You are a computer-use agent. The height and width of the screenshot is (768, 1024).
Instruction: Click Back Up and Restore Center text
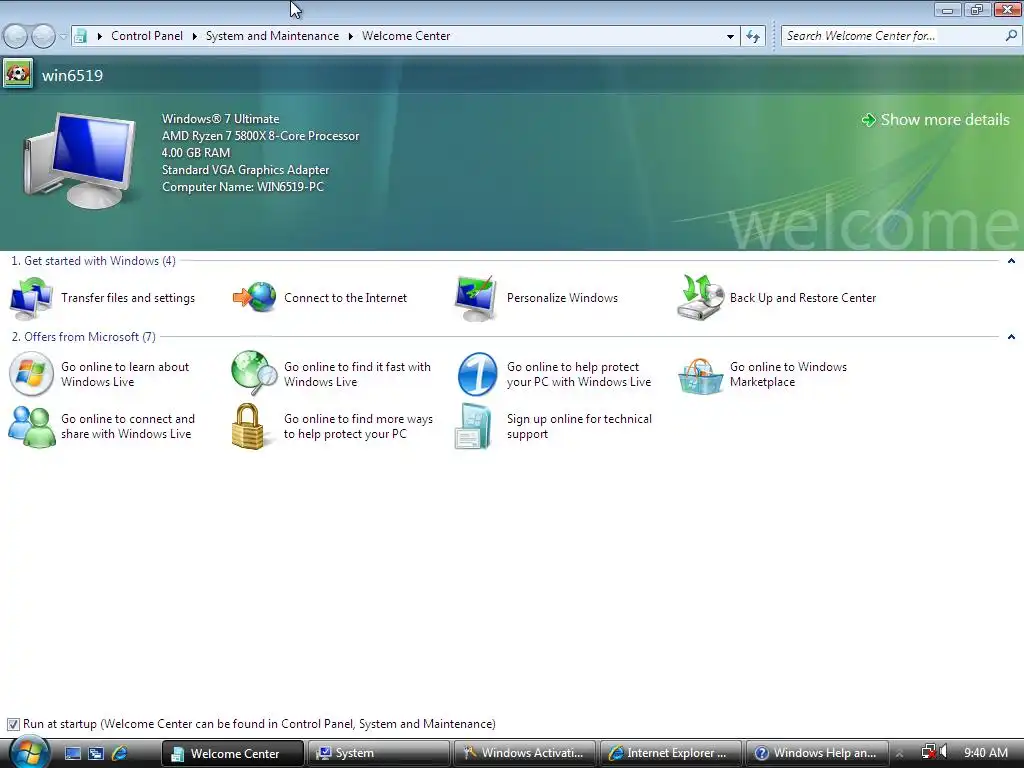tap(803, 298)
